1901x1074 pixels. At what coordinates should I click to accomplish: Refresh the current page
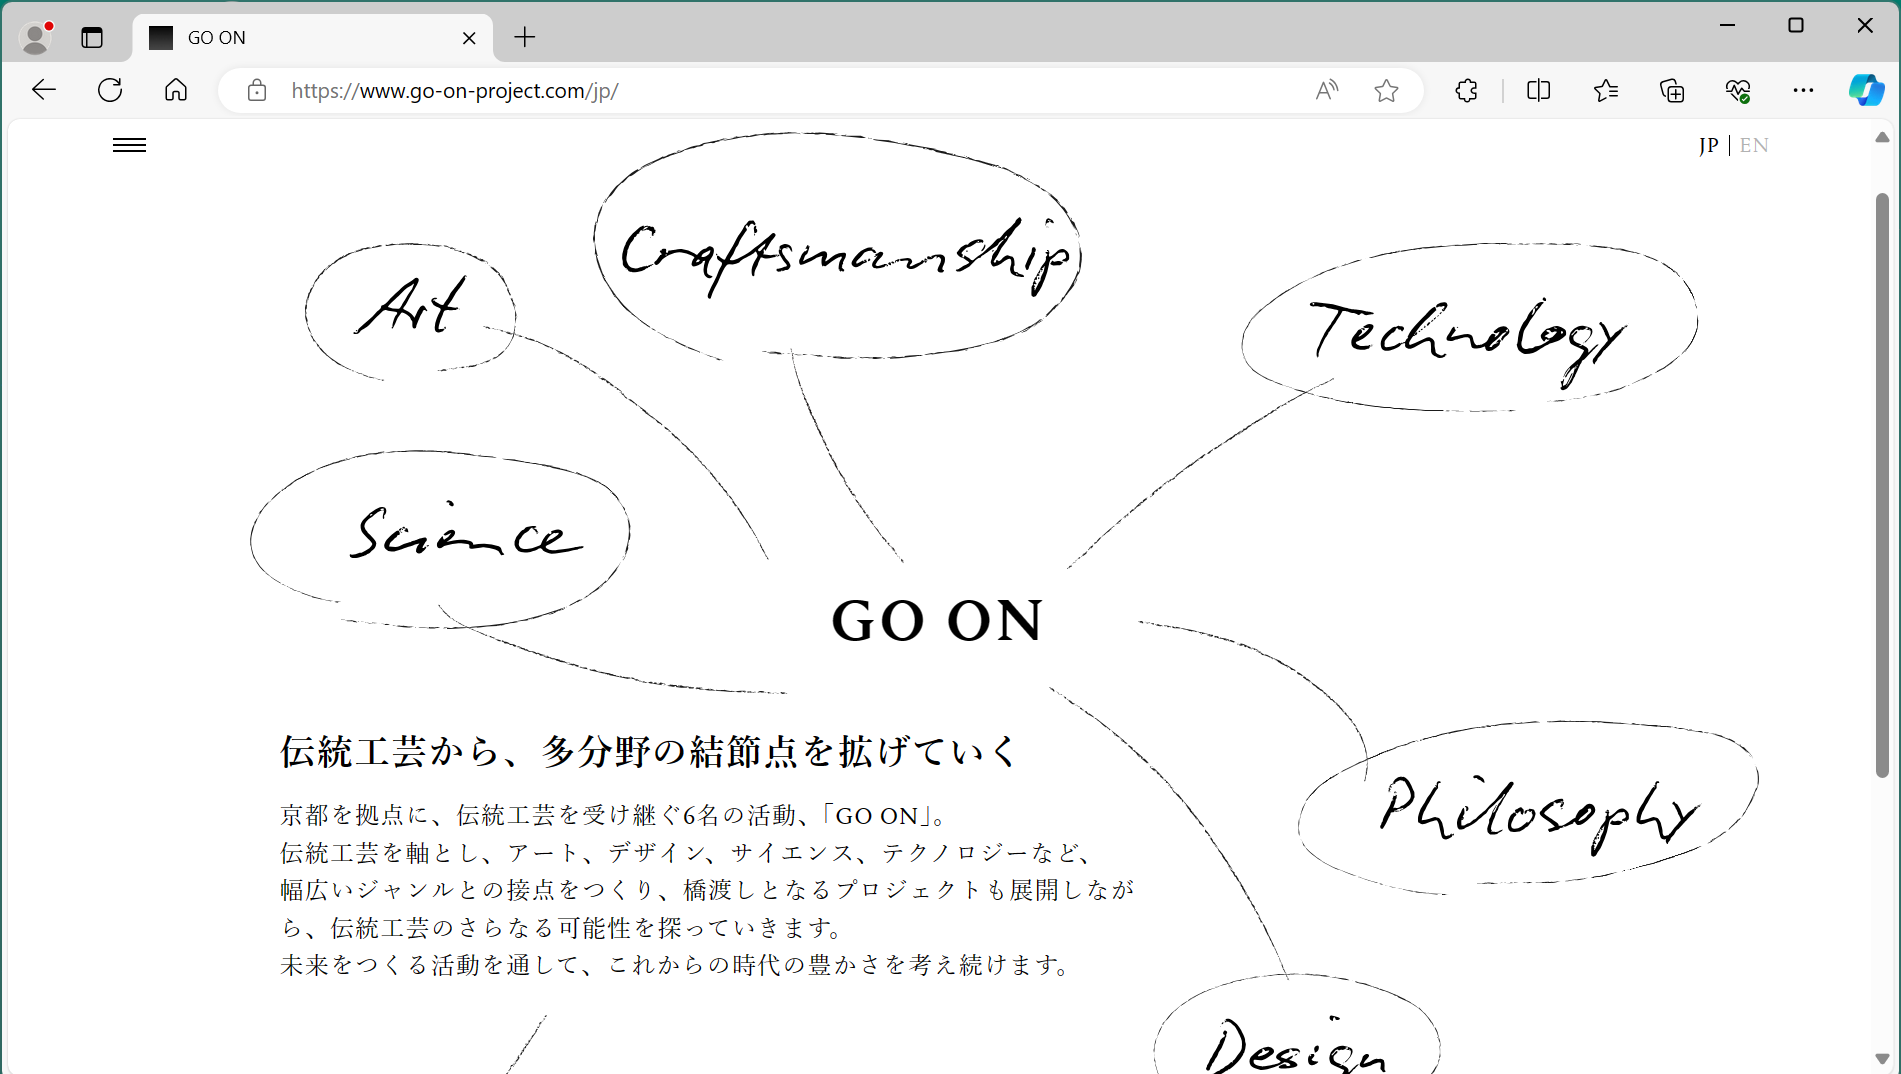point(110,90)
